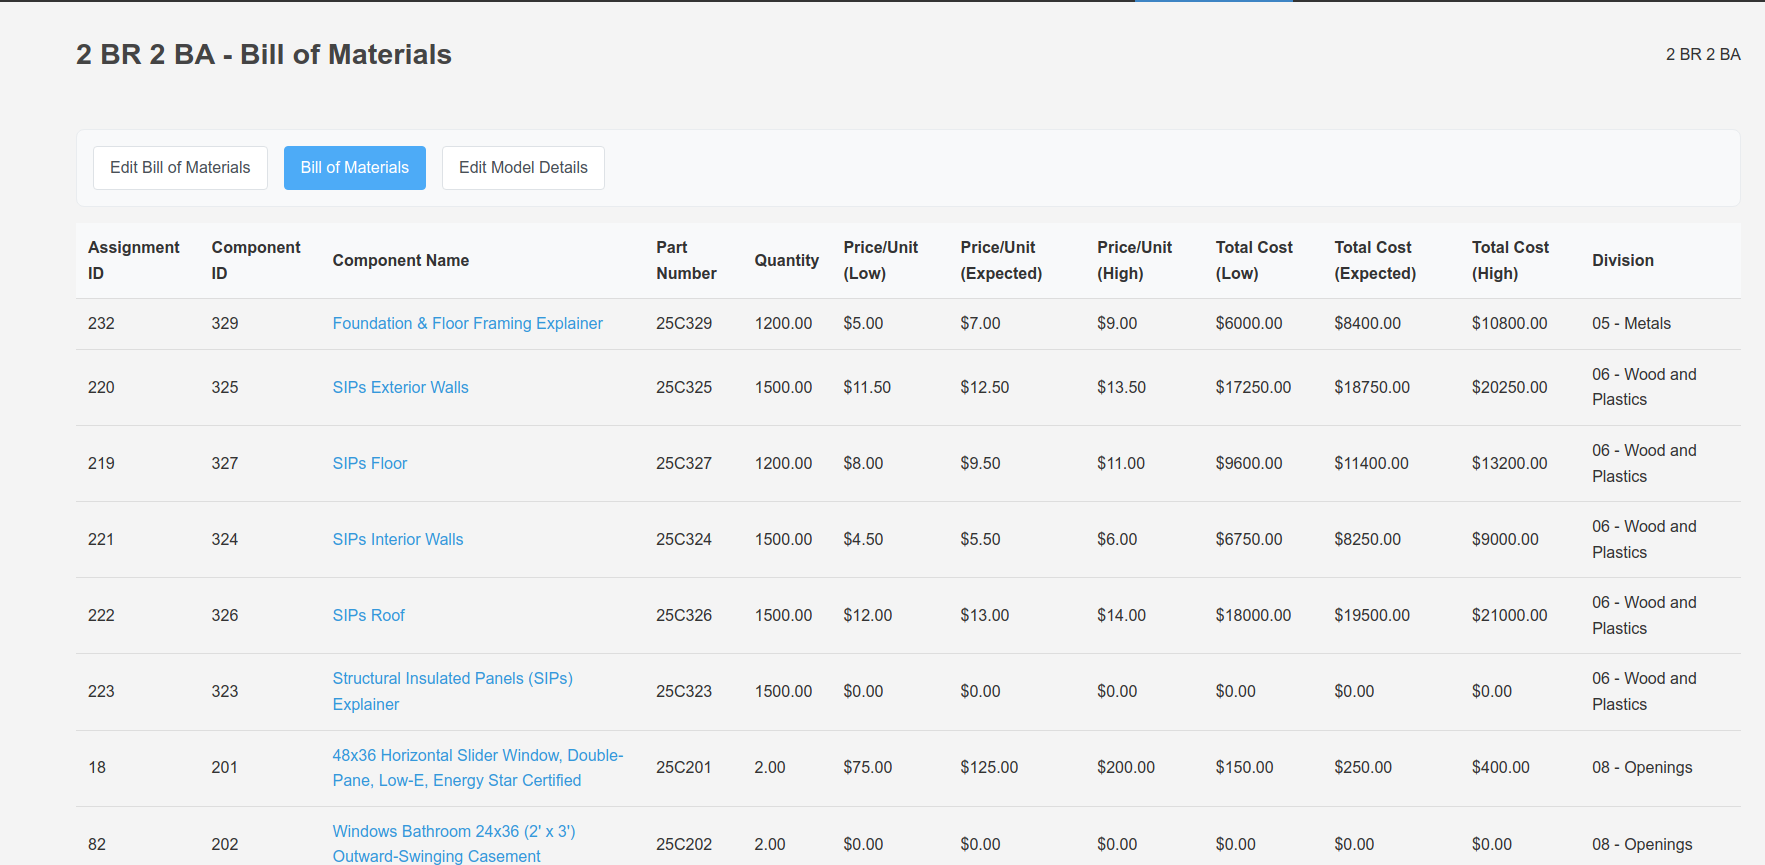Viewport: 1765px width, 865px height.
Task: Open the Edit Bill of Materials button
Action: (180, 168)
